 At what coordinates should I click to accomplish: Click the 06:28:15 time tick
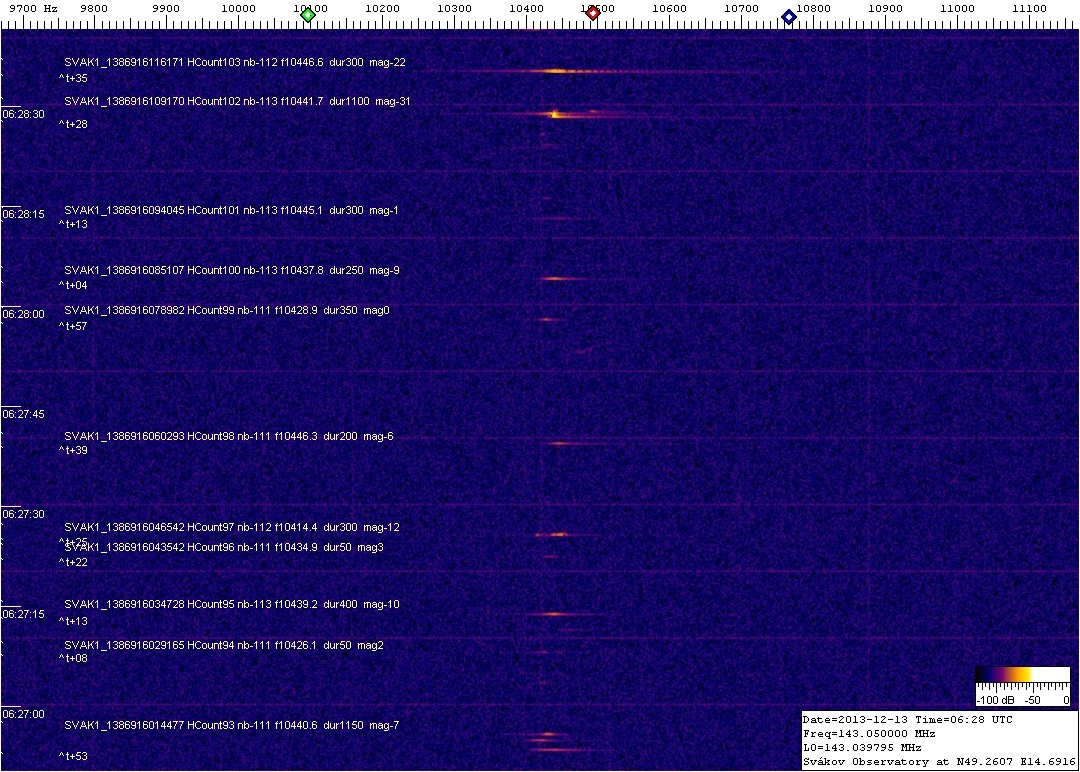coord(23,214)
